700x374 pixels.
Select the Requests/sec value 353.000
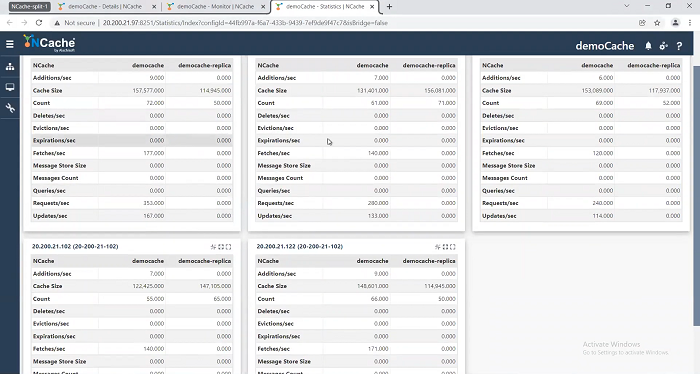point(154,203)
